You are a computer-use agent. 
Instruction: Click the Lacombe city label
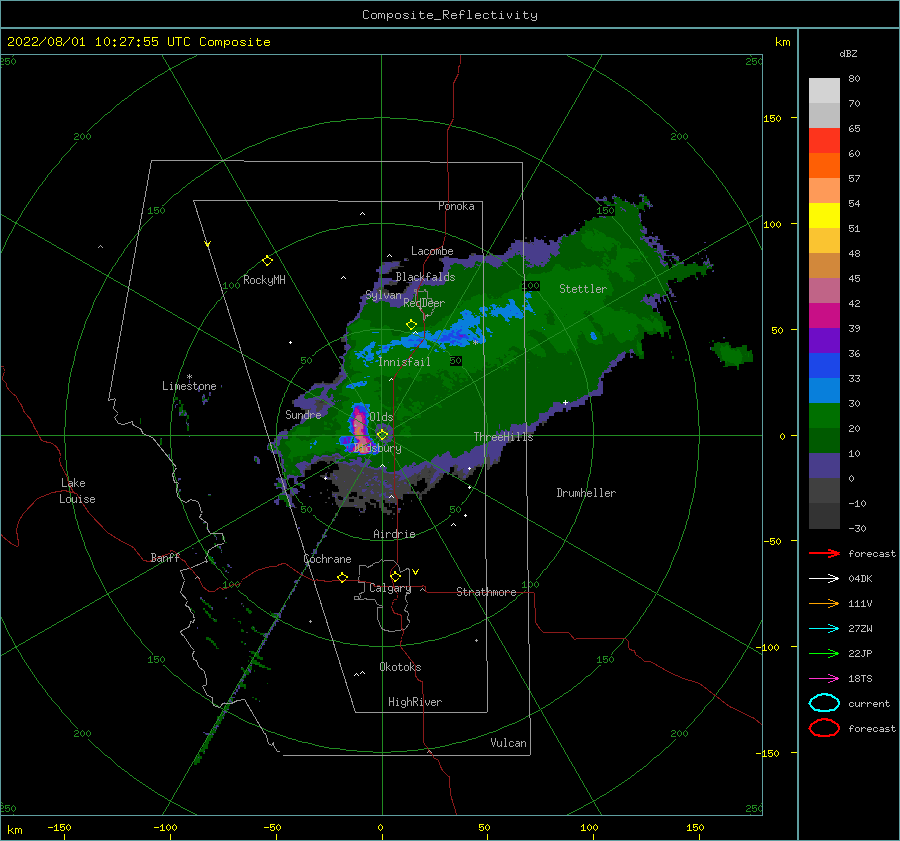click(x=432, y=251)
